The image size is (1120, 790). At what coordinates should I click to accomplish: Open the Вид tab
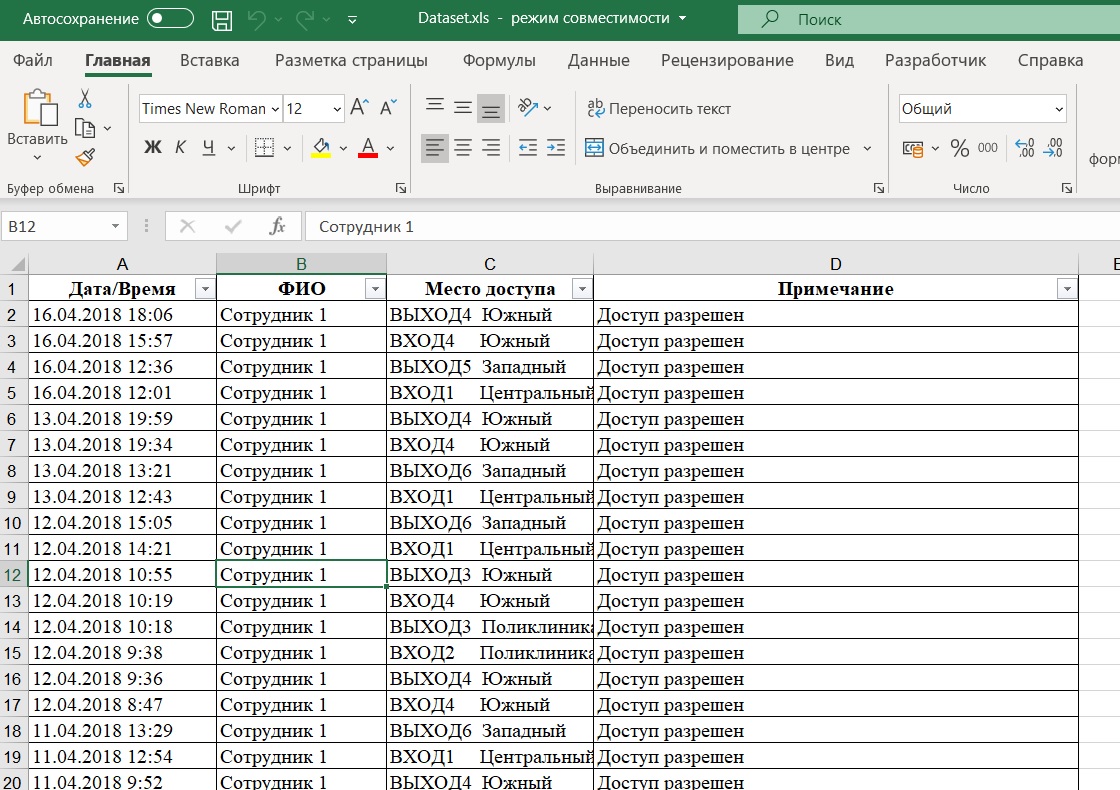coord(839,61)
